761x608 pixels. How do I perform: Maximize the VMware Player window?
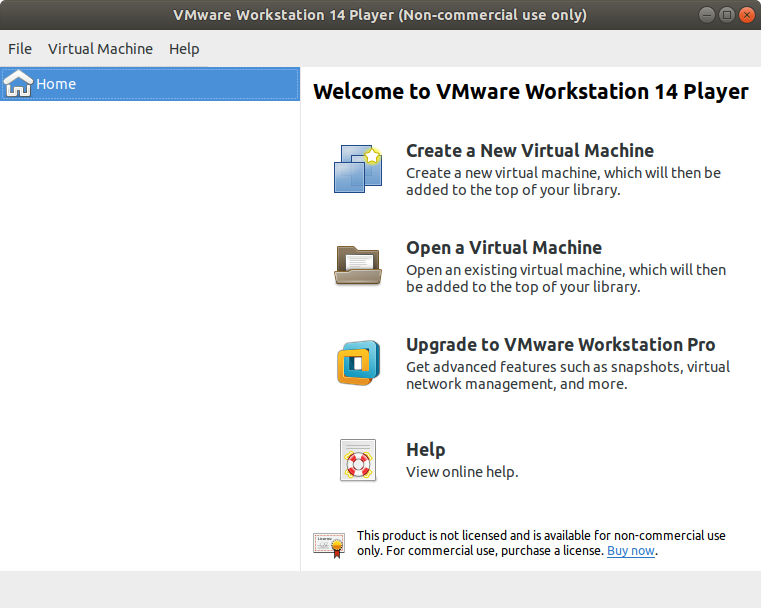tap(727, 15)
